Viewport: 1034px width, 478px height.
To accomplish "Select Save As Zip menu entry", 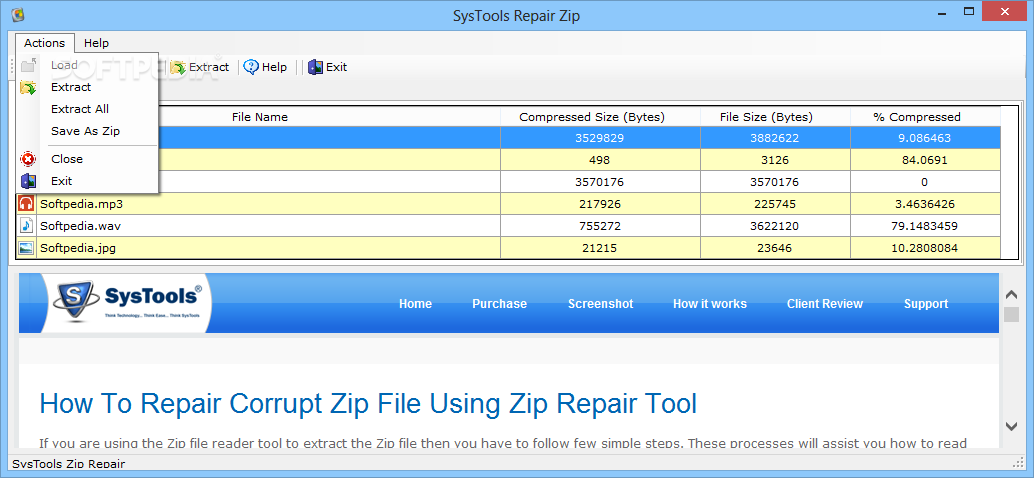I will (x=86, y=131).
